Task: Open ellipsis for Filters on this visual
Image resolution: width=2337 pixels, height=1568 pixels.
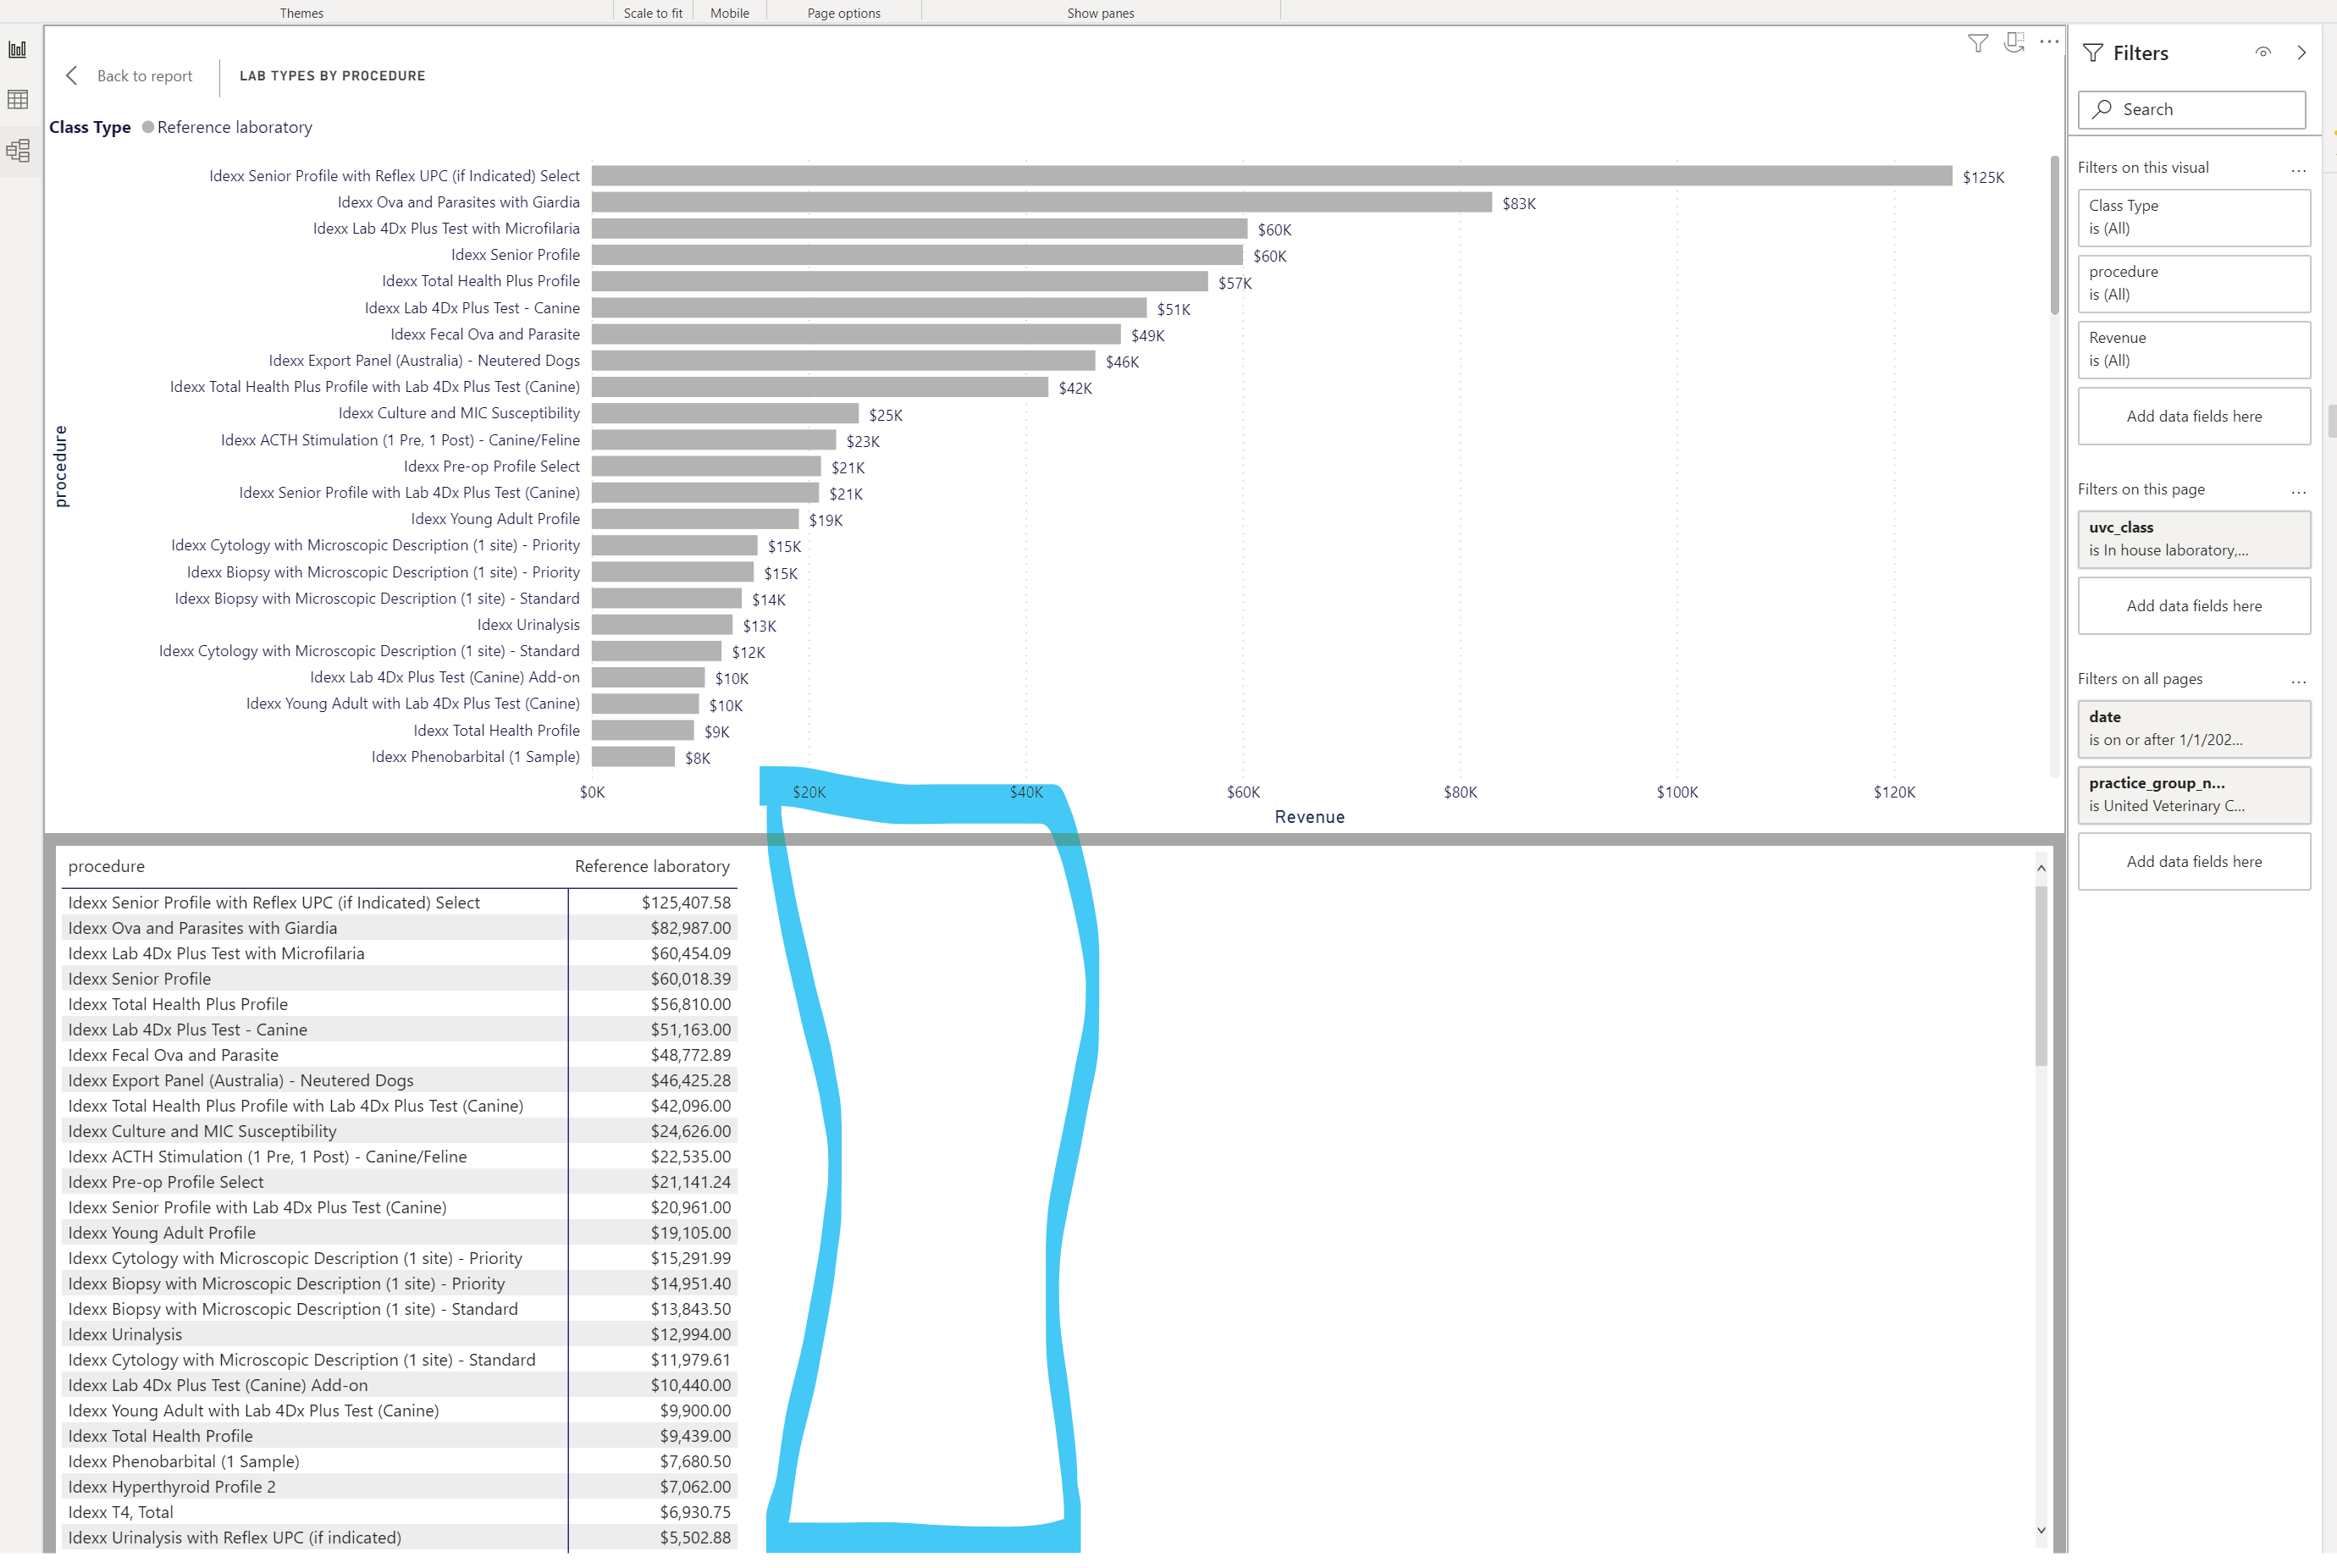Action: click(2298, 169)
